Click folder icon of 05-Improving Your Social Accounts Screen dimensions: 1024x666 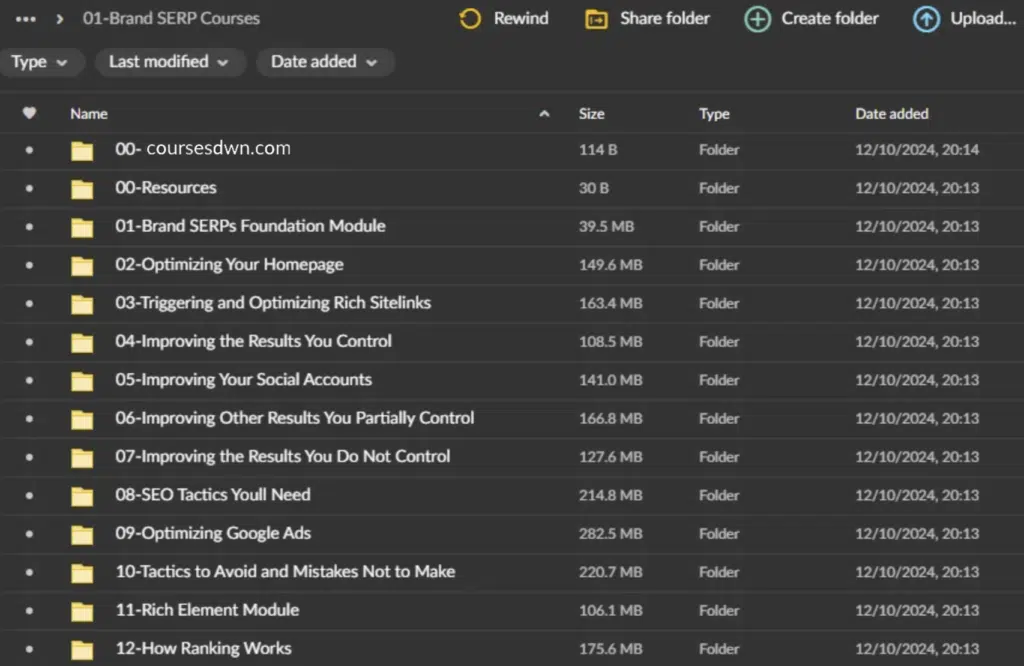pyautogui.click(x=82, y=381)
